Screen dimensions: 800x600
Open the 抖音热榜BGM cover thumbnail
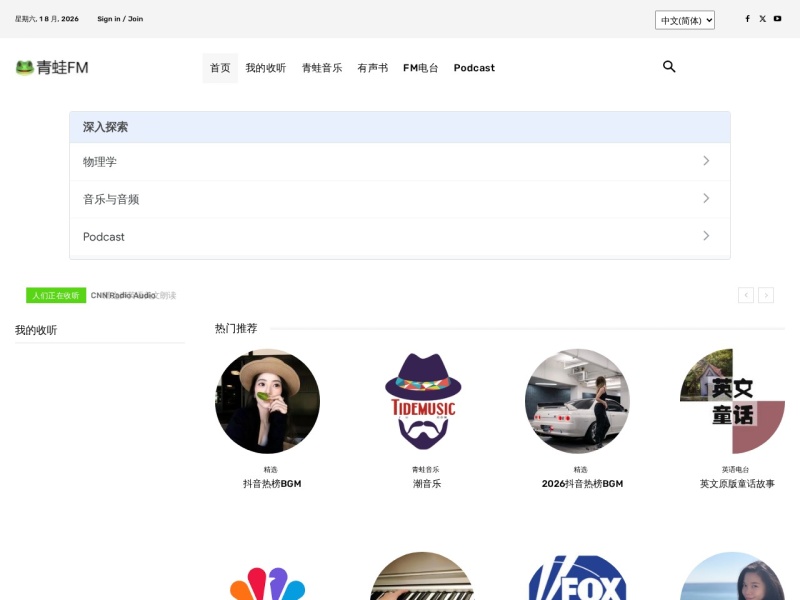point(267,401)
